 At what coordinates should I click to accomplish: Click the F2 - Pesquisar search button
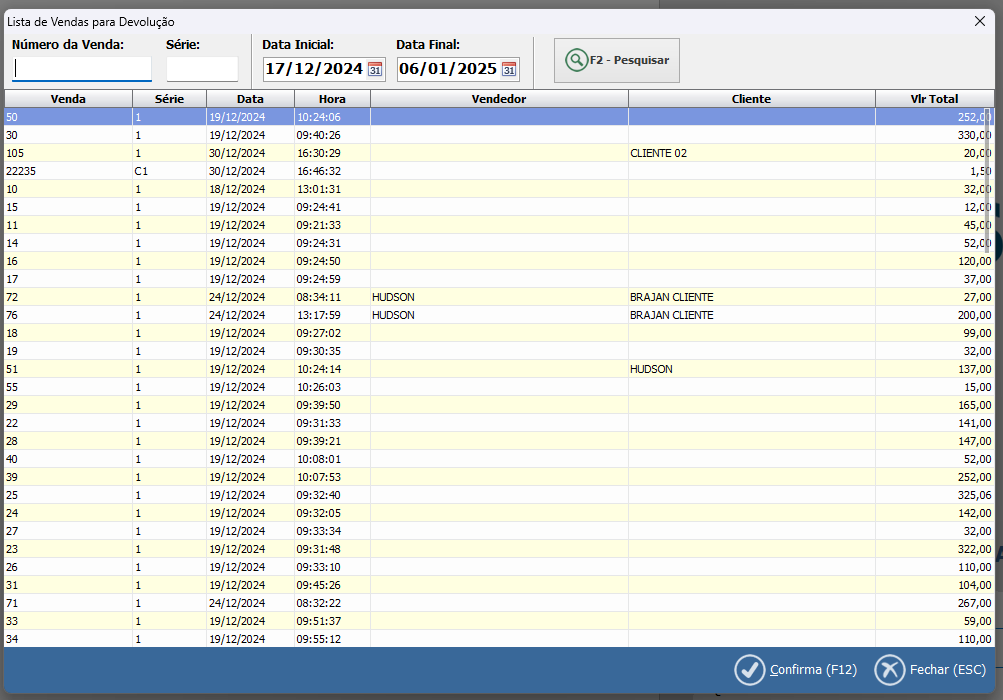coord(617,60)
